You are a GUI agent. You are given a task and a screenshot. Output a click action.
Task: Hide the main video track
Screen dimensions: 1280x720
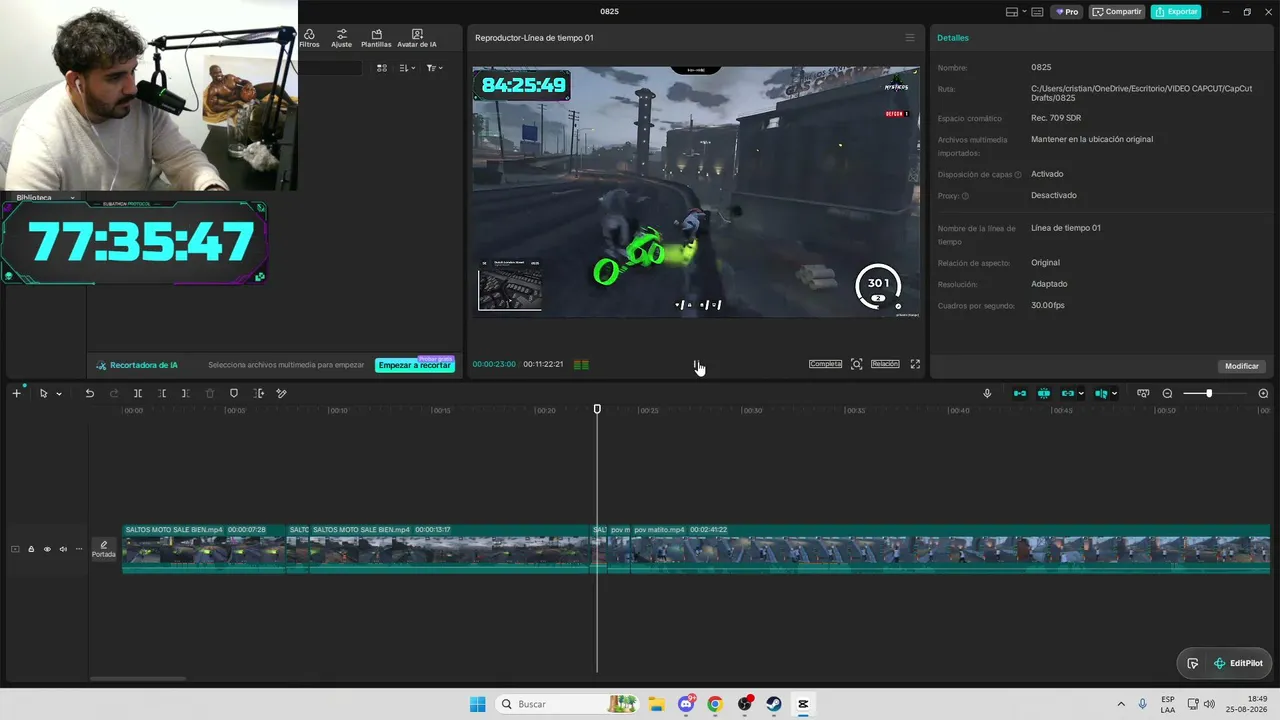point(47,549)
